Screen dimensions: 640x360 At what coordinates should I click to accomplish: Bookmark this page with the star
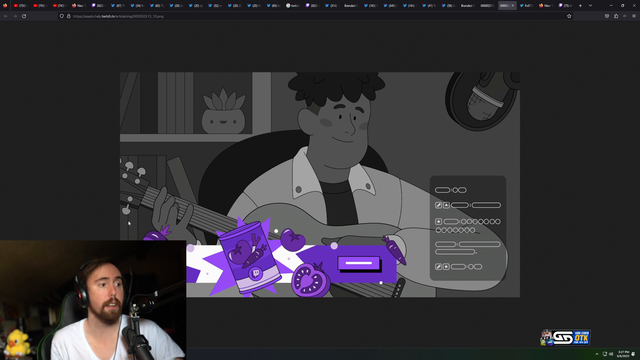[569, 16]
